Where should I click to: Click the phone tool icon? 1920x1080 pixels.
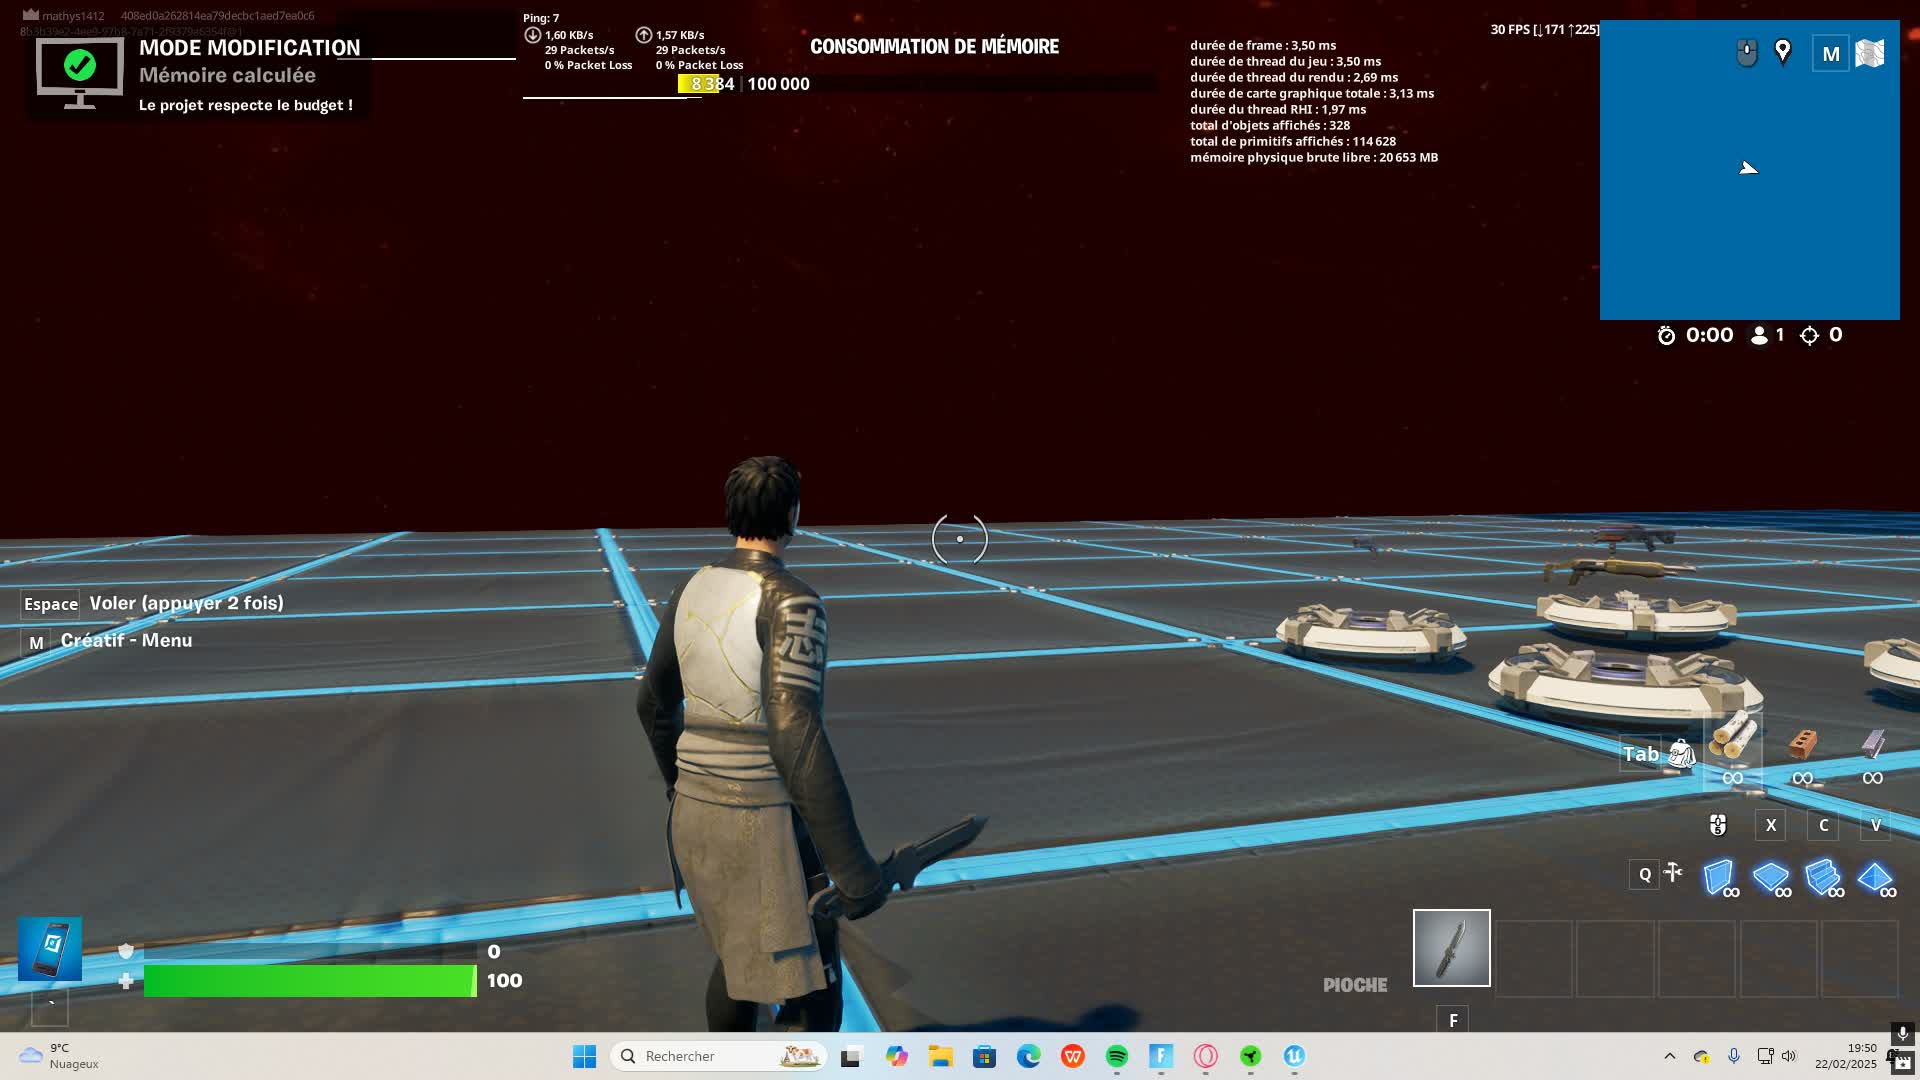point(50,948)
